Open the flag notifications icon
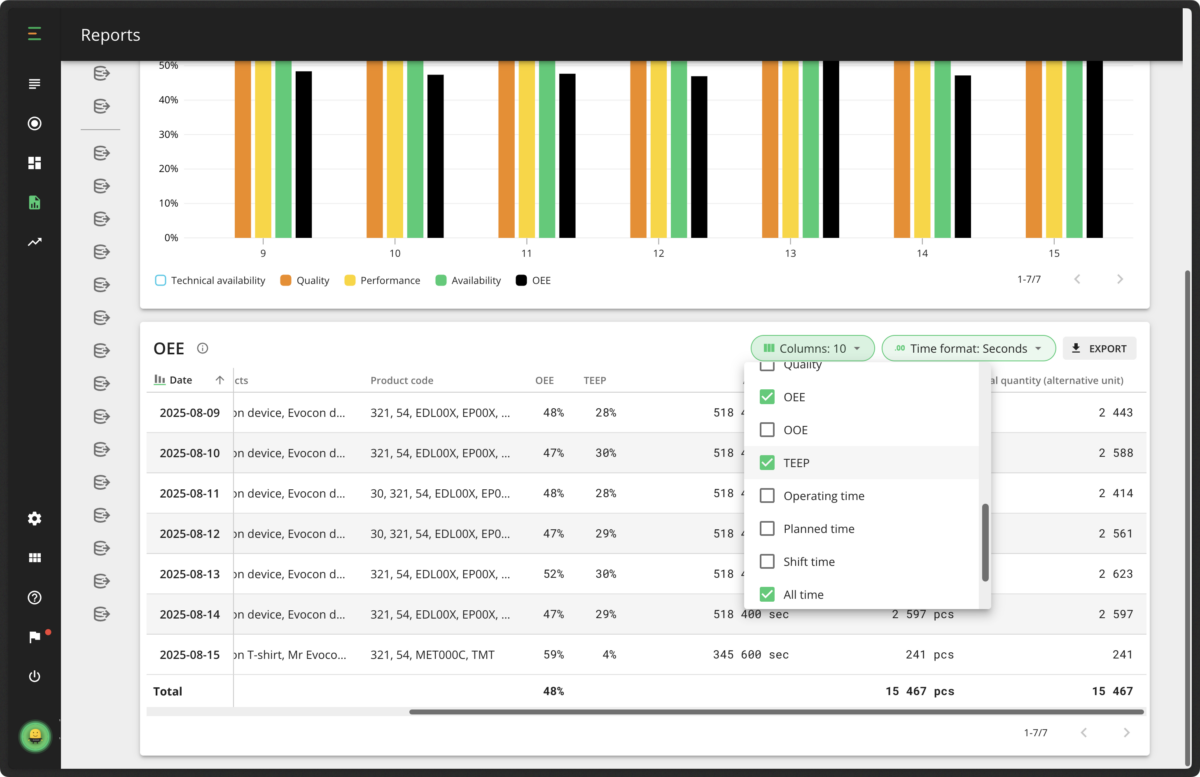 pyautogui.click(x=34, y=637)
